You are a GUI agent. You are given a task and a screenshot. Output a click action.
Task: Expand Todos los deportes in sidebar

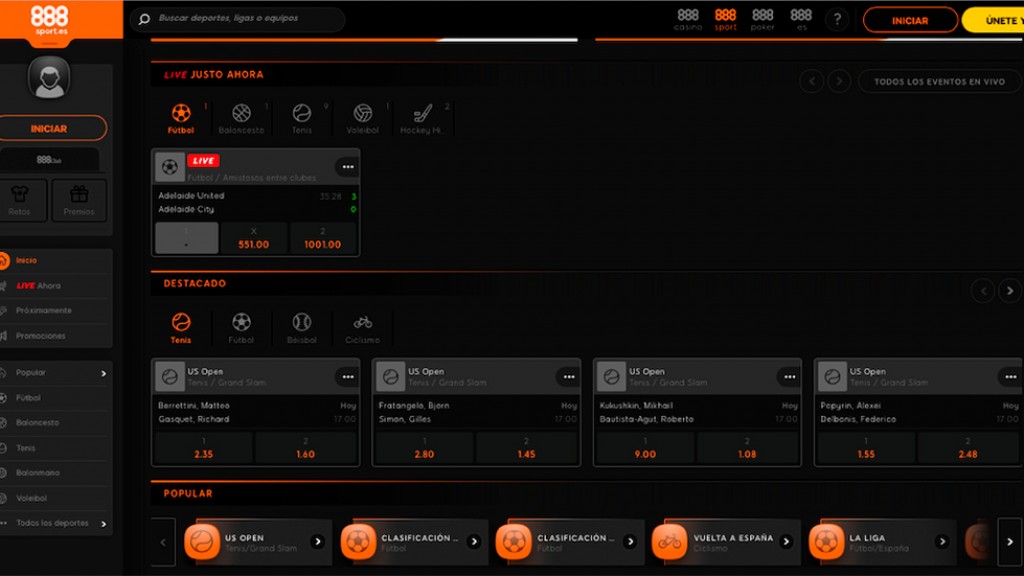coord(54,523)
